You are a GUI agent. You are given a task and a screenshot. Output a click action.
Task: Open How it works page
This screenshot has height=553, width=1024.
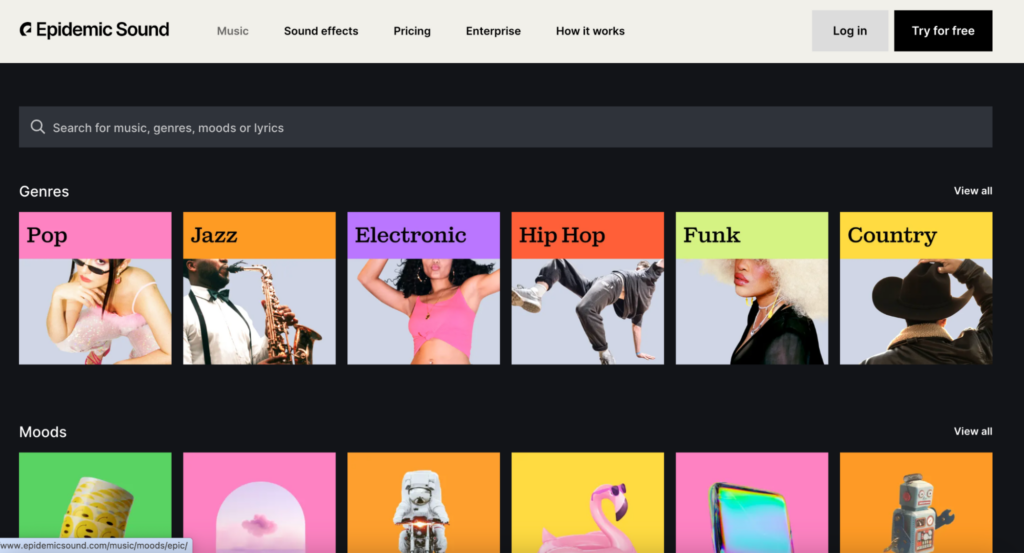coord(590,31)
